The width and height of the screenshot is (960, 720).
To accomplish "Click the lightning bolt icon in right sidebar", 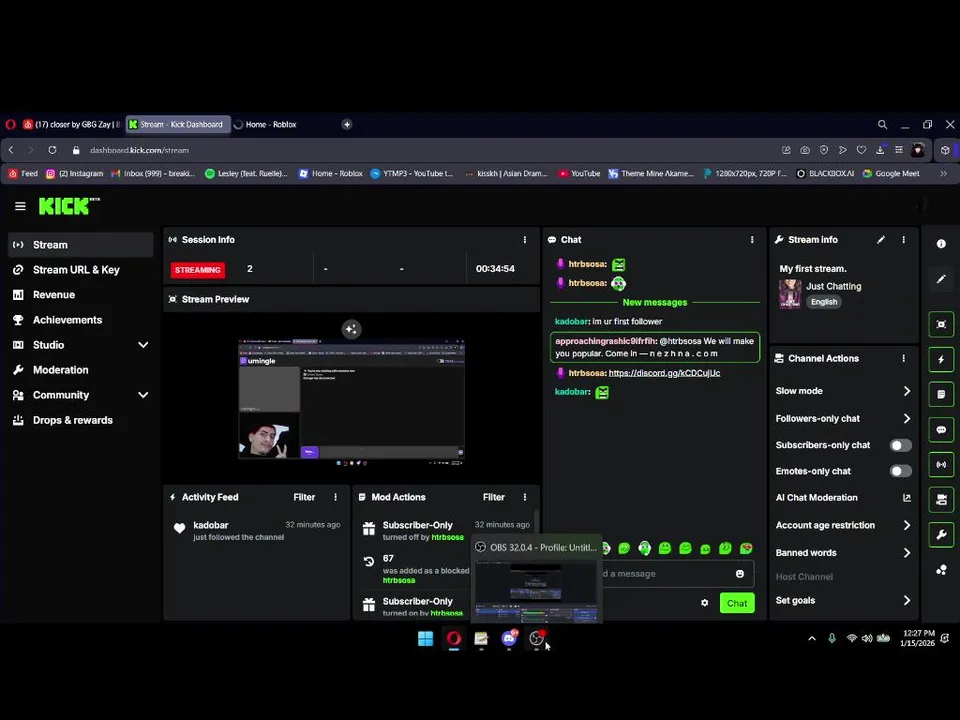I will [x=941, y=360].
